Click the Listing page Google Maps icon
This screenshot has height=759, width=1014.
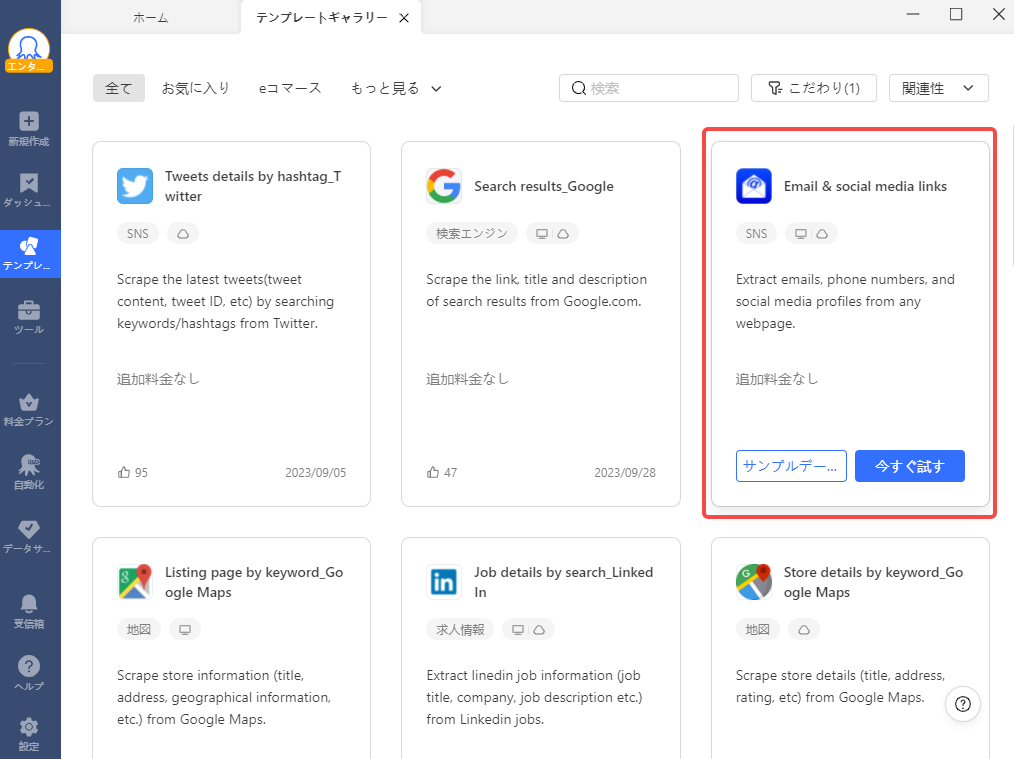point(135,582)
